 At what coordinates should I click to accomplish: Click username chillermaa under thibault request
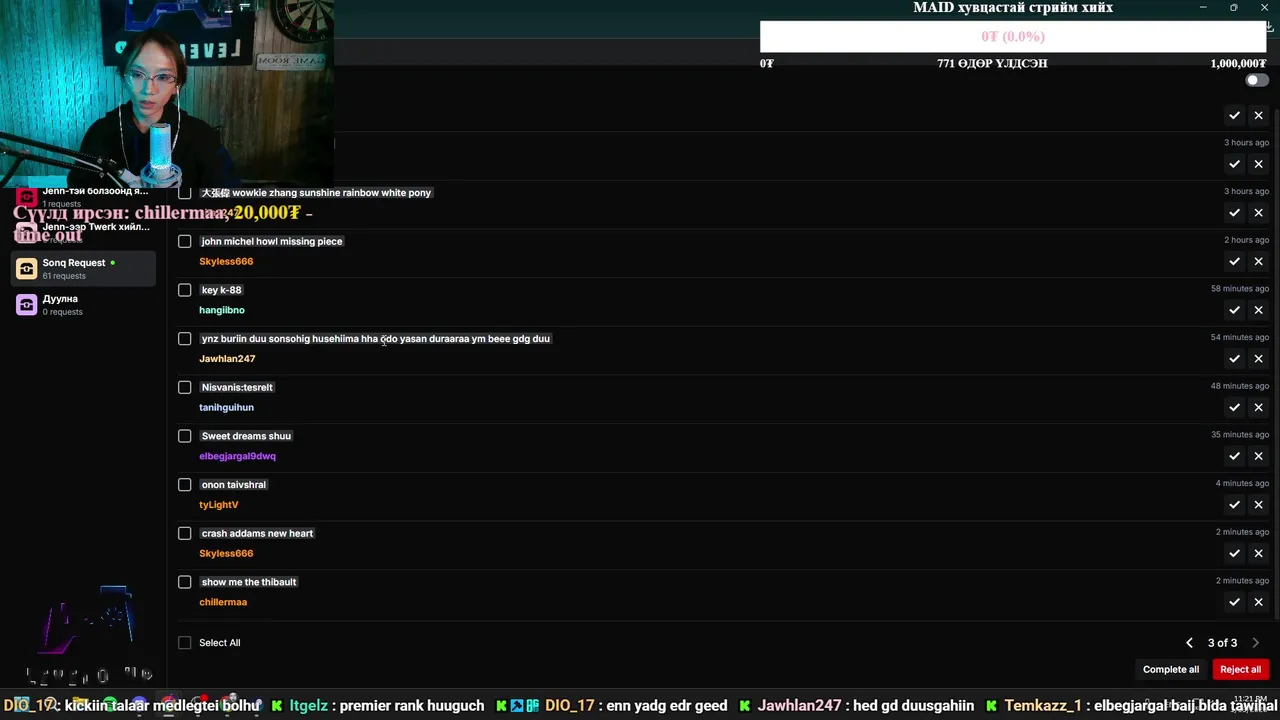click(223, 602)
